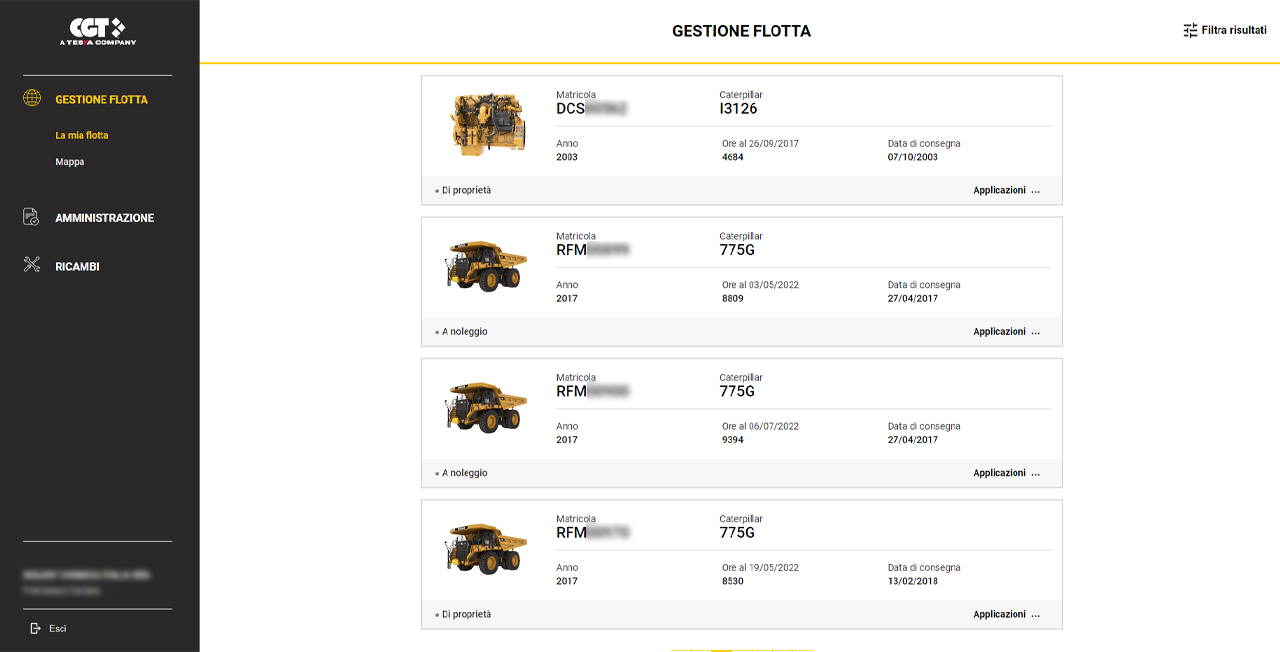This screenshot has height=652, width=1280.
Task: Open the La mia flotta submenu item
Action: [82, 135]
